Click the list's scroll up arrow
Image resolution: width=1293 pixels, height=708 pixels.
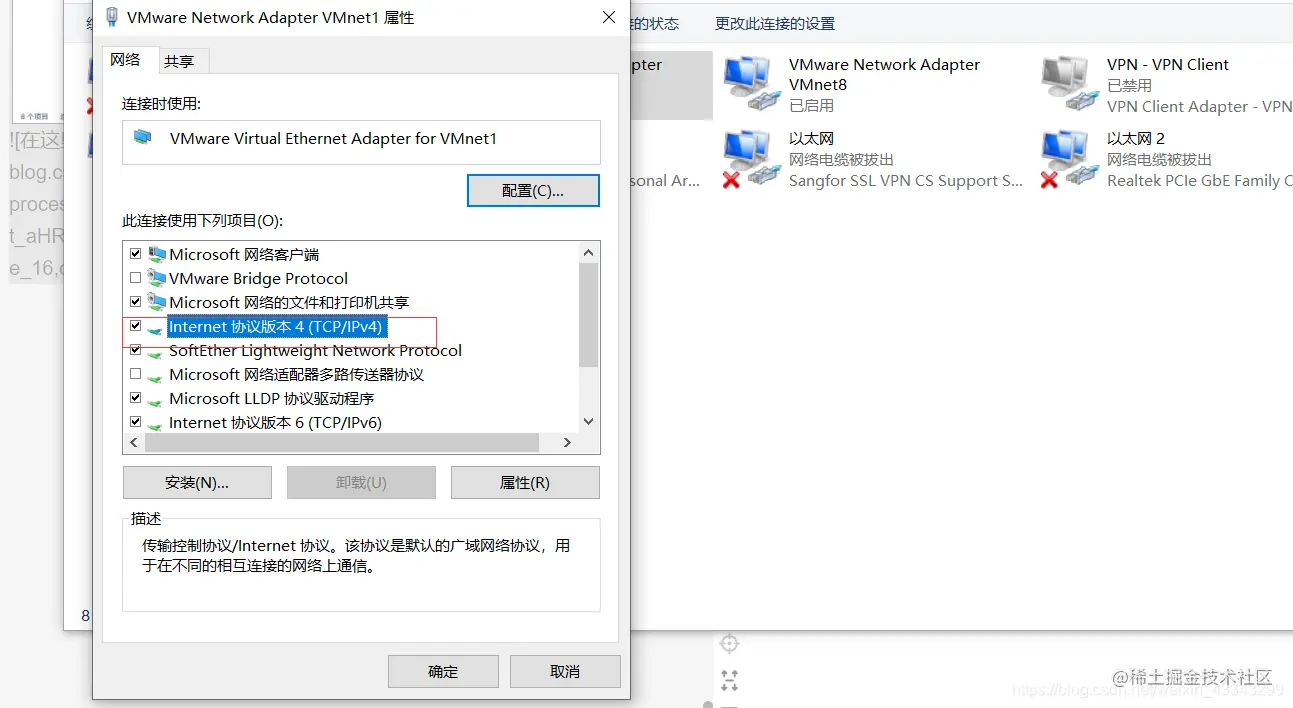click(x=588, y=253)
